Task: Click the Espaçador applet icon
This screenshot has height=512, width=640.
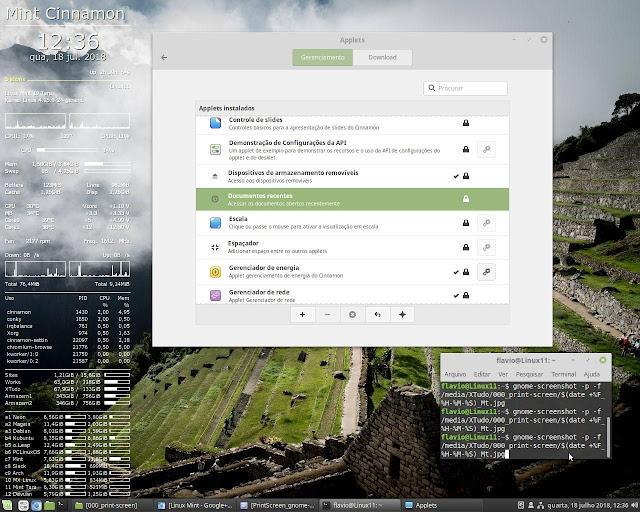Action: [x=215, y=247]
